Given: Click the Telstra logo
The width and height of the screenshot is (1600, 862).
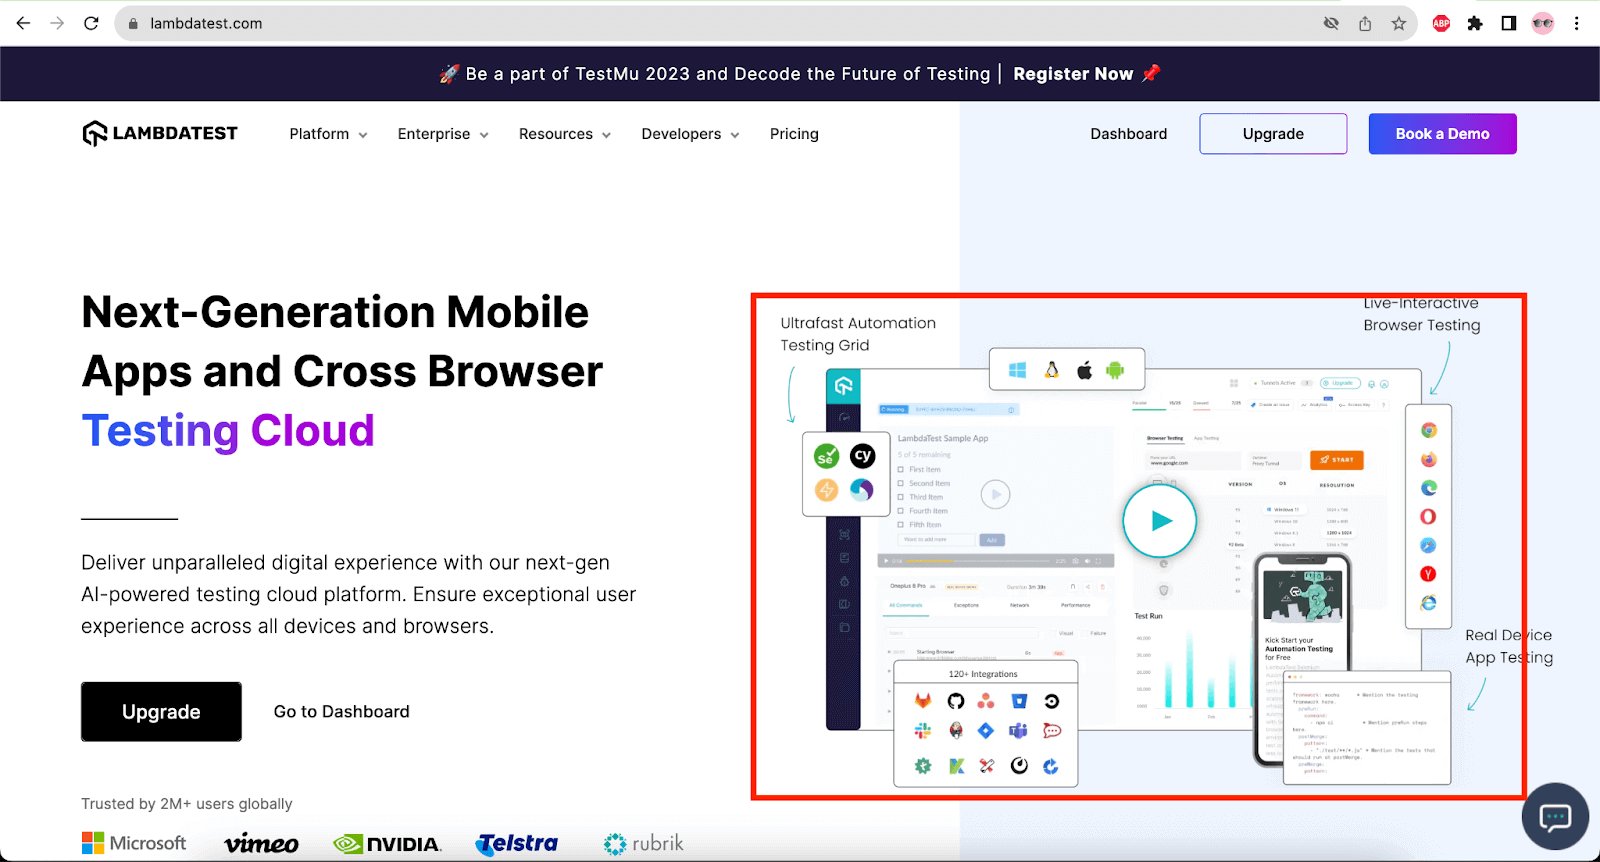Looking at the screenshot, I should tap(518, 844).
